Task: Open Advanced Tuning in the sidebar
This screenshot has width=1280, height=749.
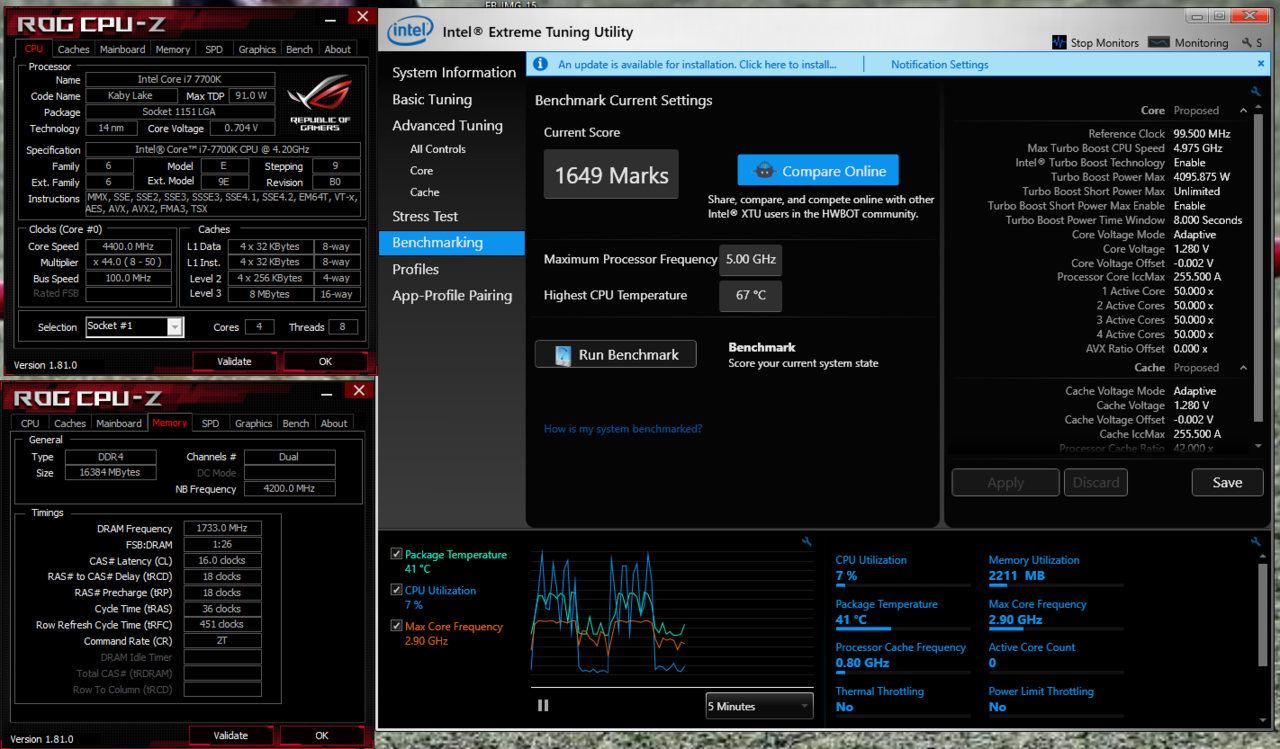Action: 447,126
